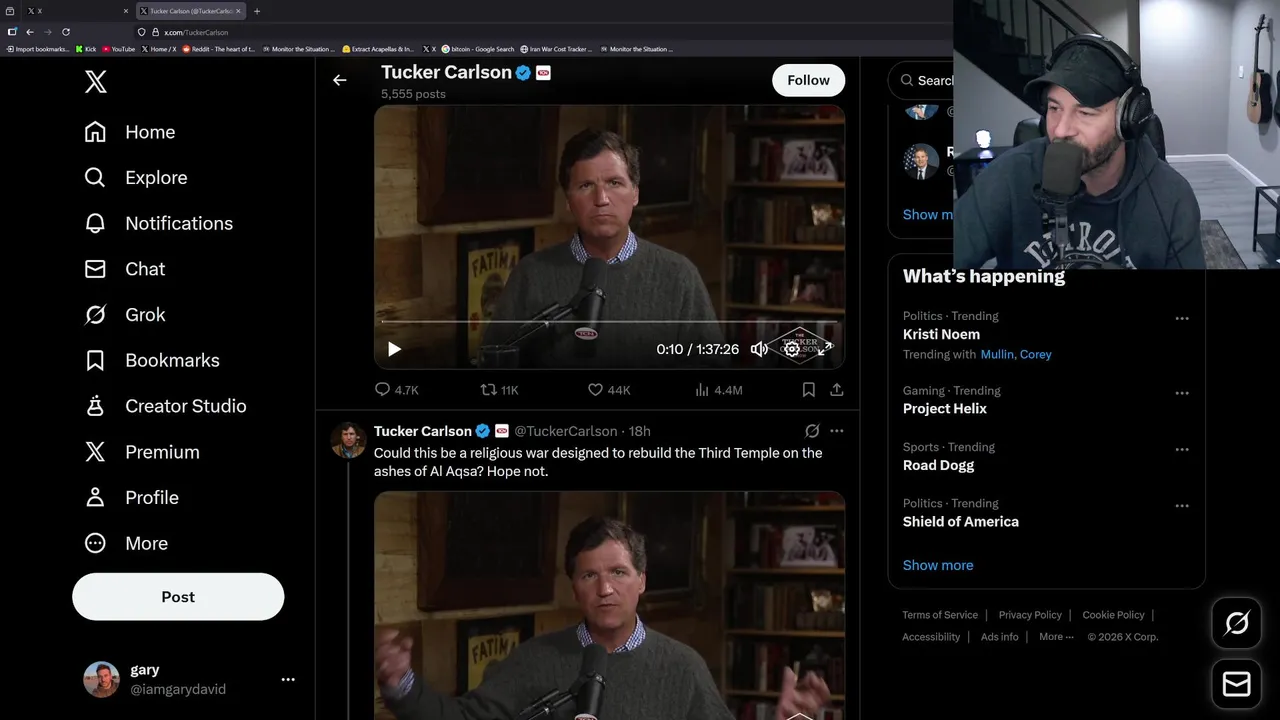Reload the page in browser
The width and height of the screenshot is (1280, 720).
66,32
